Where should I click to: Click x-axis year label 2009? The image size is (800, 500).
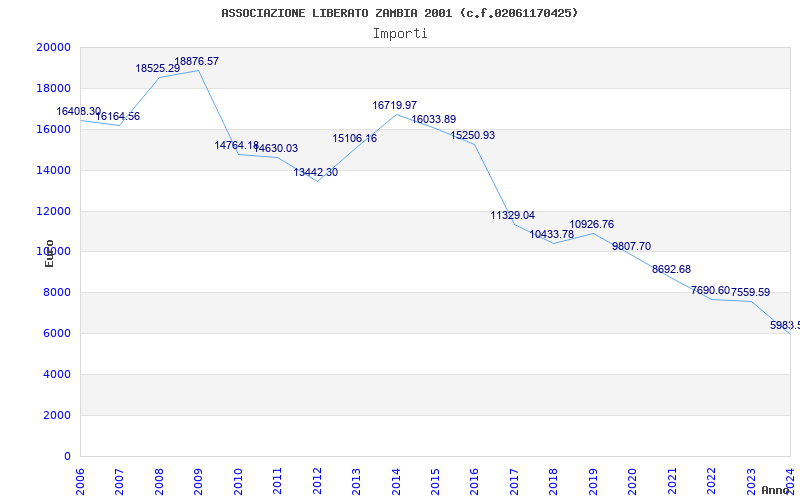pyautogui.click(x=198, y=481)
